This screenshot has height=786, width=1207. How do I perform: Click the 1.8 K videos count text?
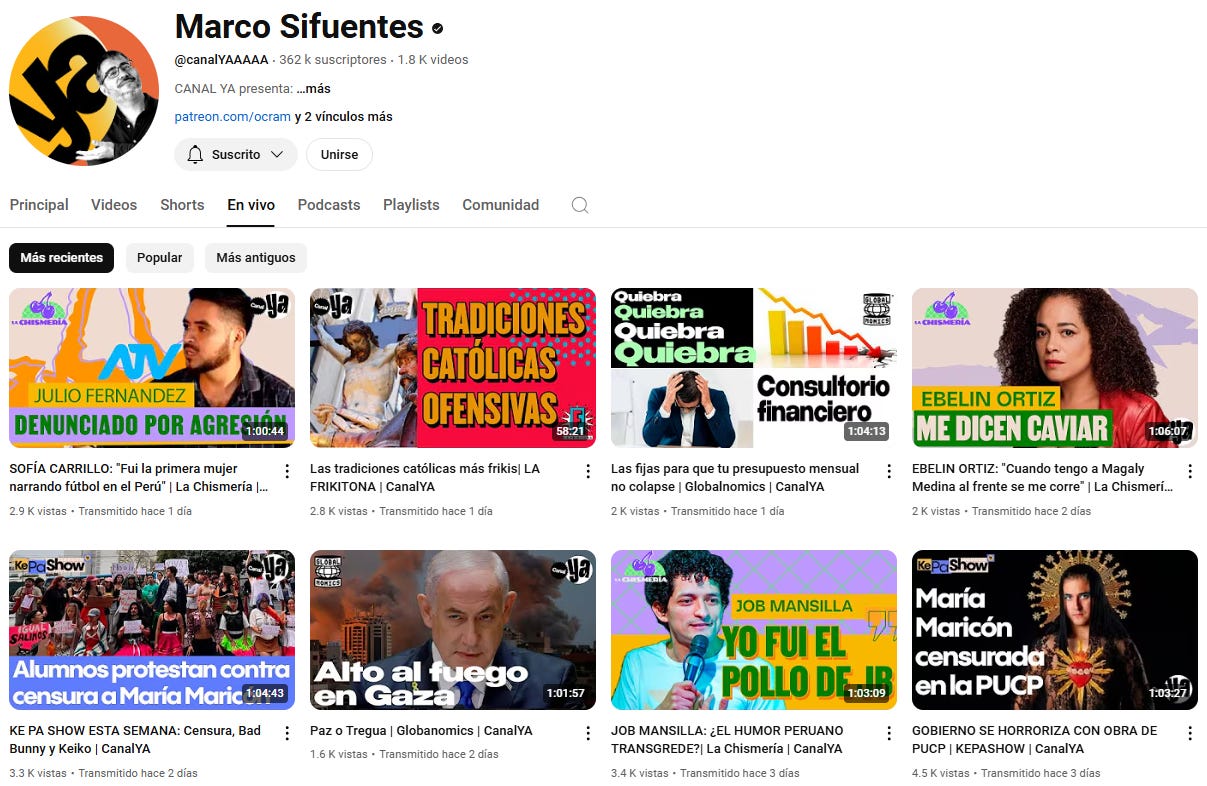433,60
